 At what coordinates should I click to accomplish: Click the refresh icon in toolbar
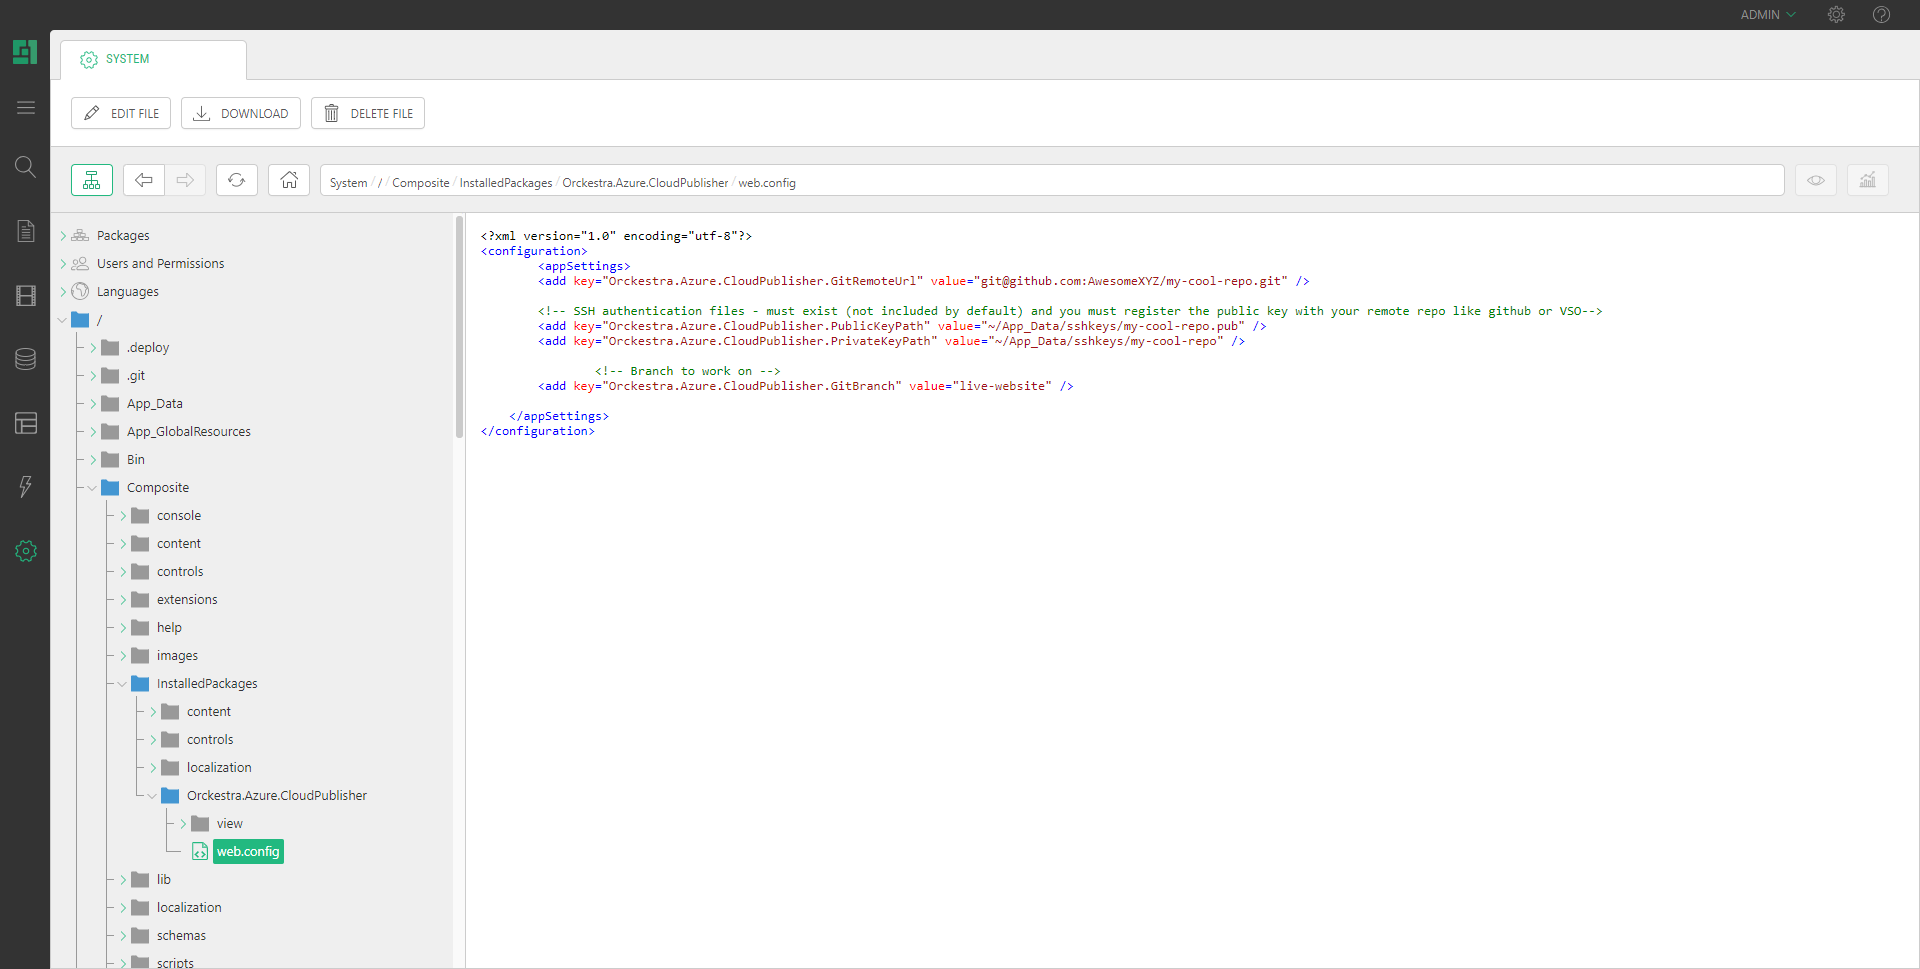point(237,180)
